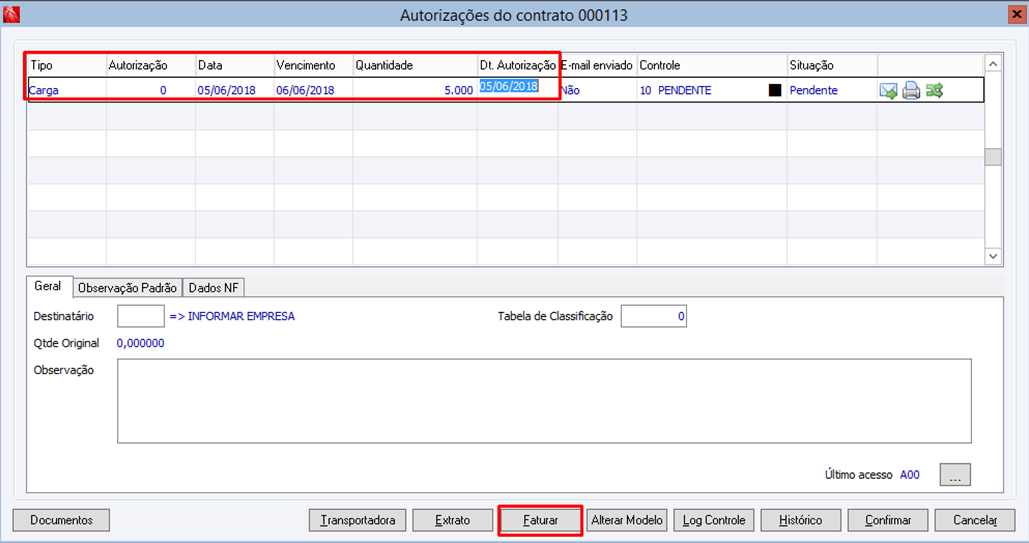This screenshot has width=1029, height=543.
Task: Open Log Controle
Action: [714, 520]
